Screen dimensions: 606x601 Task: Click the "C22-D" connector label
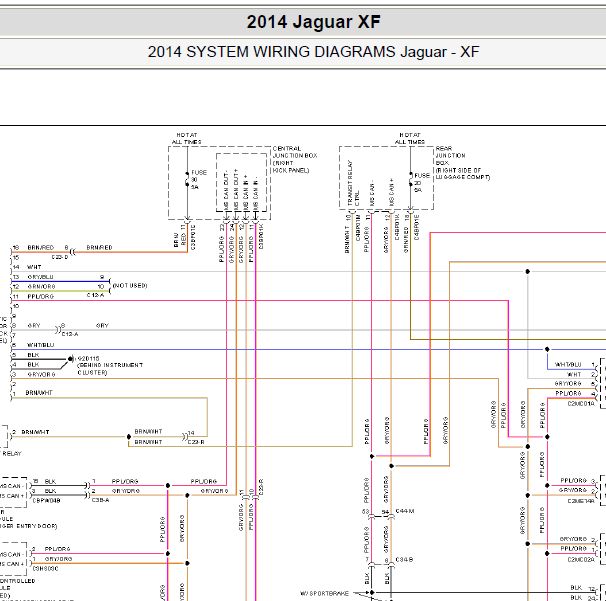(x=60, y=257)
